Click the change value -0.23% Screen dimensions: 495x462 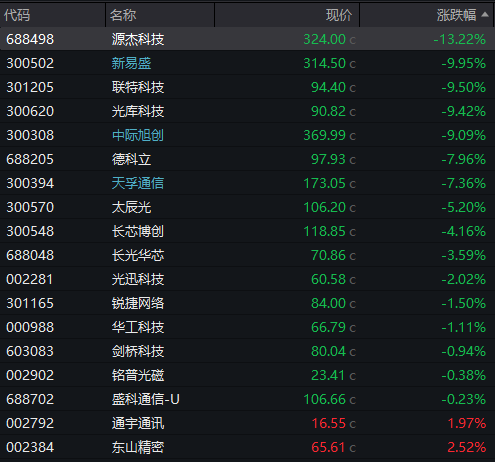pyautogui.click(x=464, y=399)
